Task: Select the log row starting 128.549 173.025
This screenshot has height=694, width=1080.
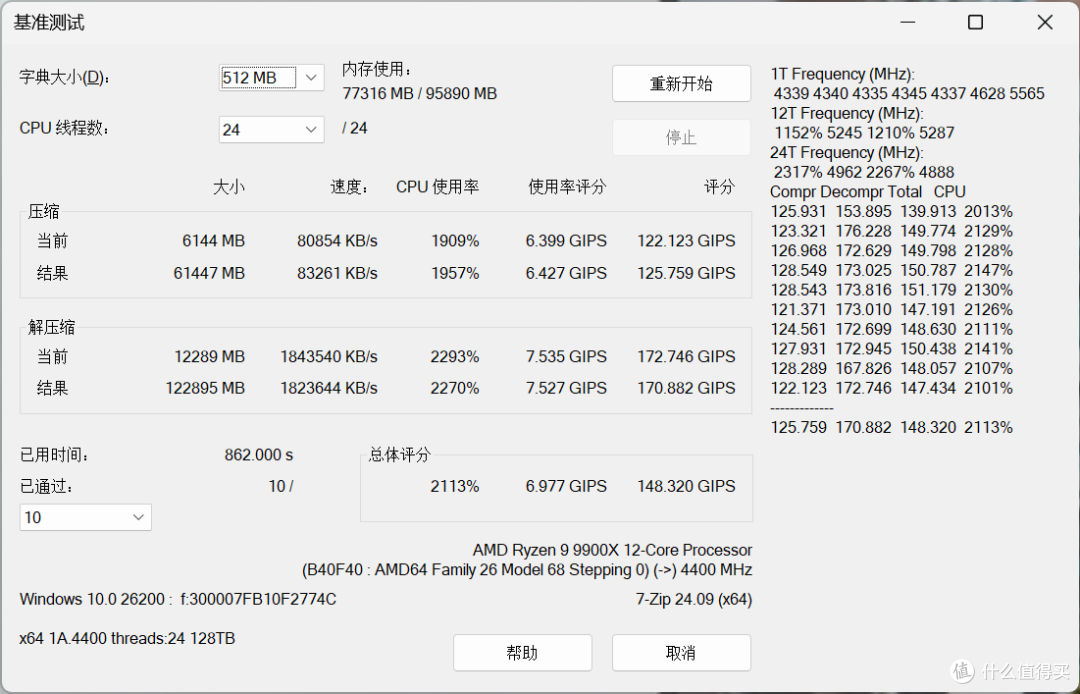Action: pos(891,271)
